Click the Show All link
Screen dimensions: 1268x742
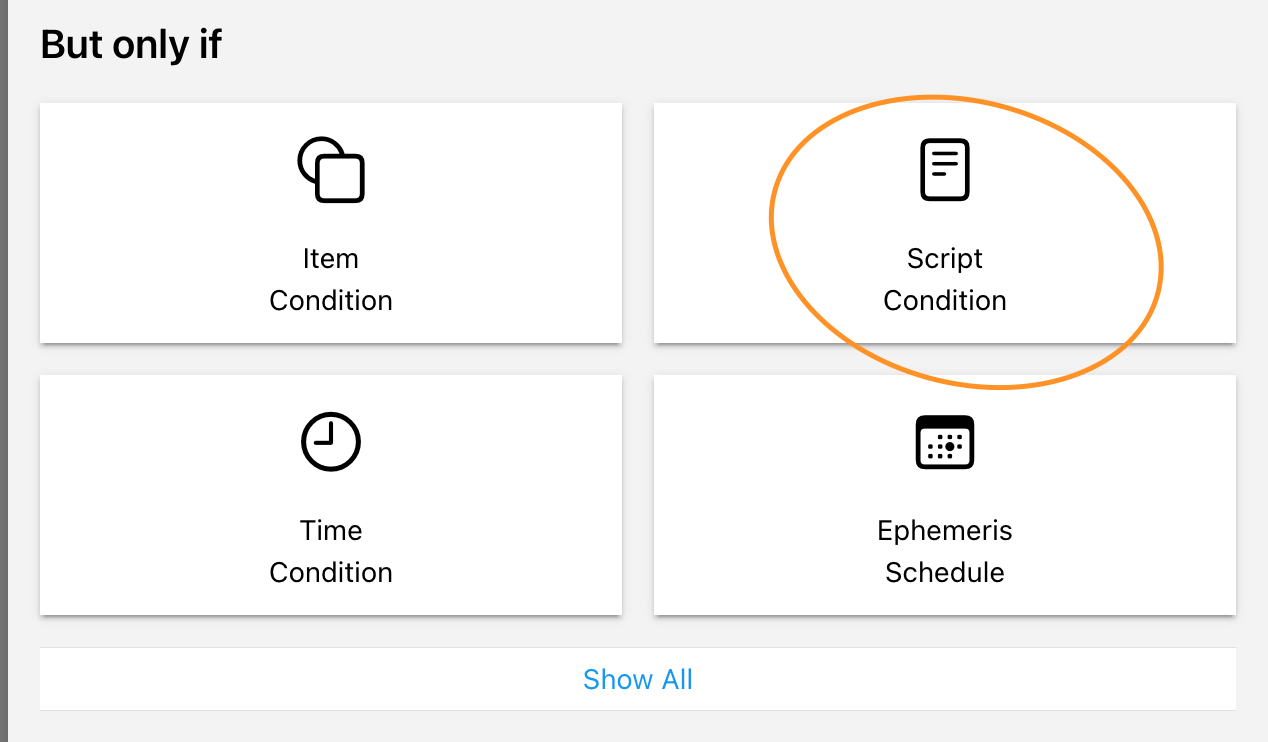pos(638,680)
